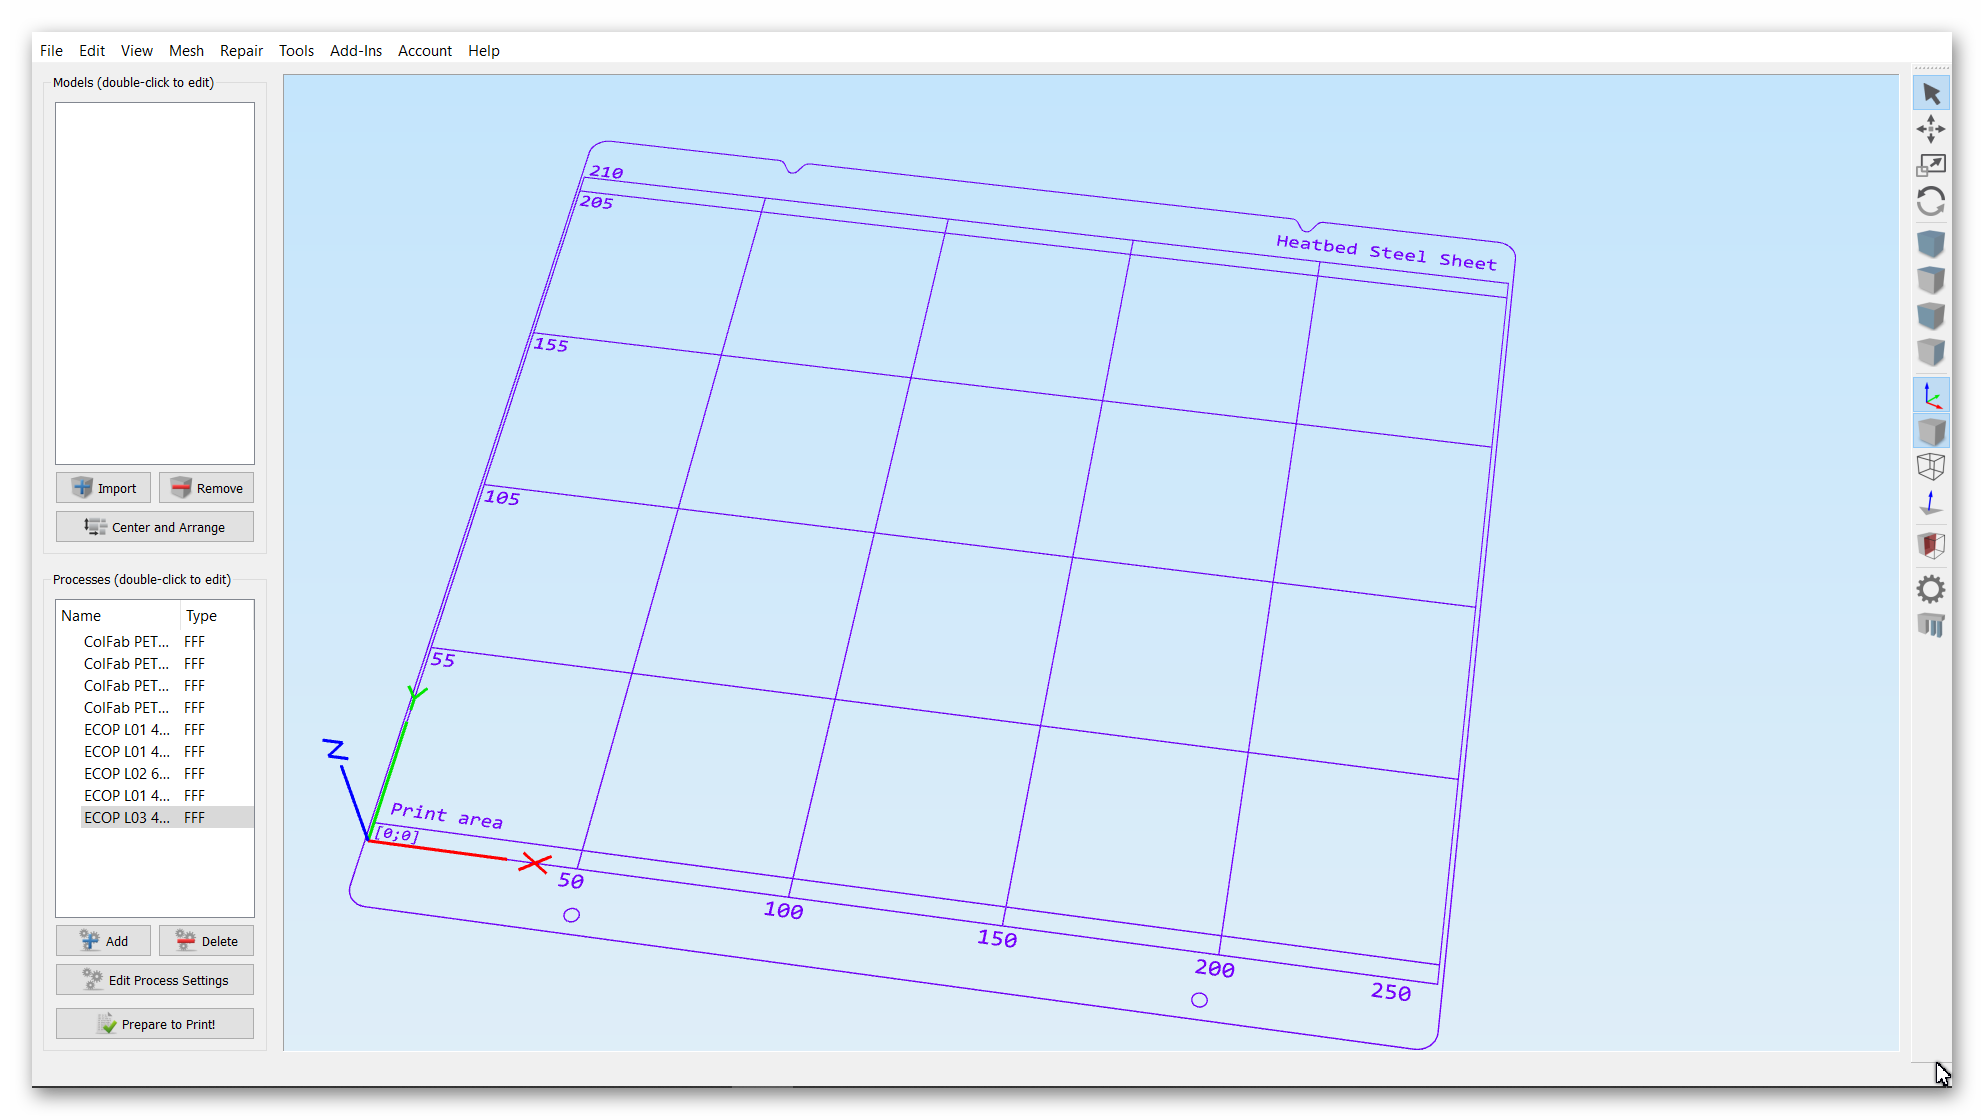Activate the translate/pan view tool
Viewport: 1984px width, 1120px height.
[x=1931, y=129]
